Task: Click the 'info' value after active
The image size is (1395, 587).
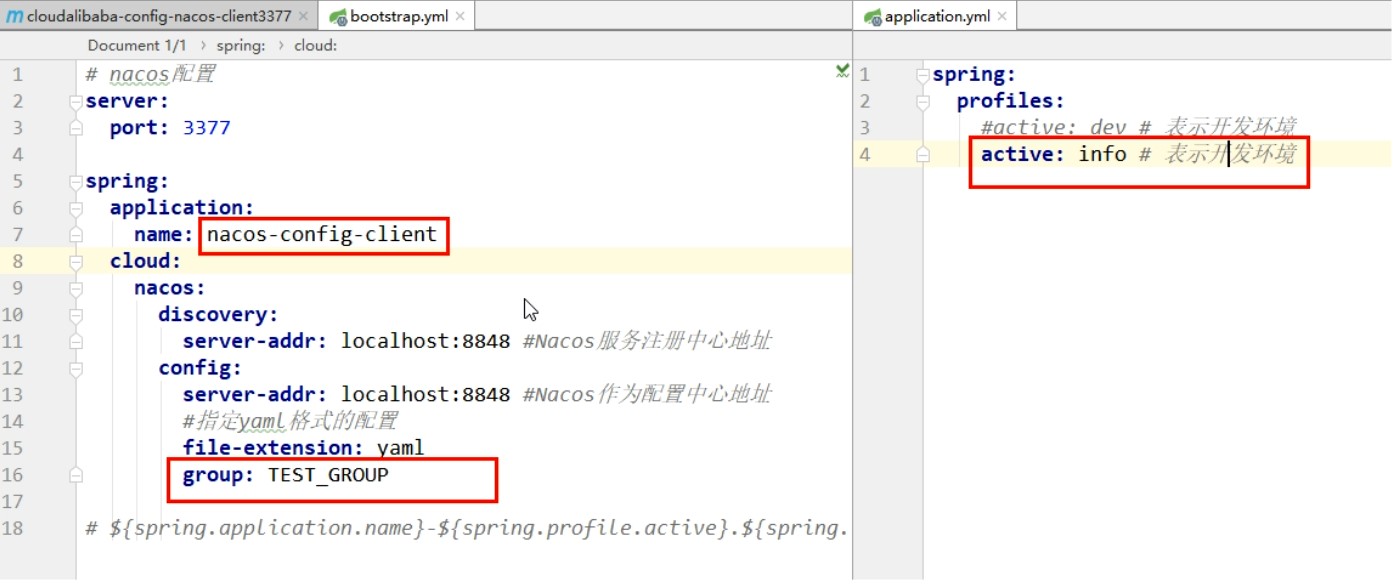Action: coord(1102,154)
